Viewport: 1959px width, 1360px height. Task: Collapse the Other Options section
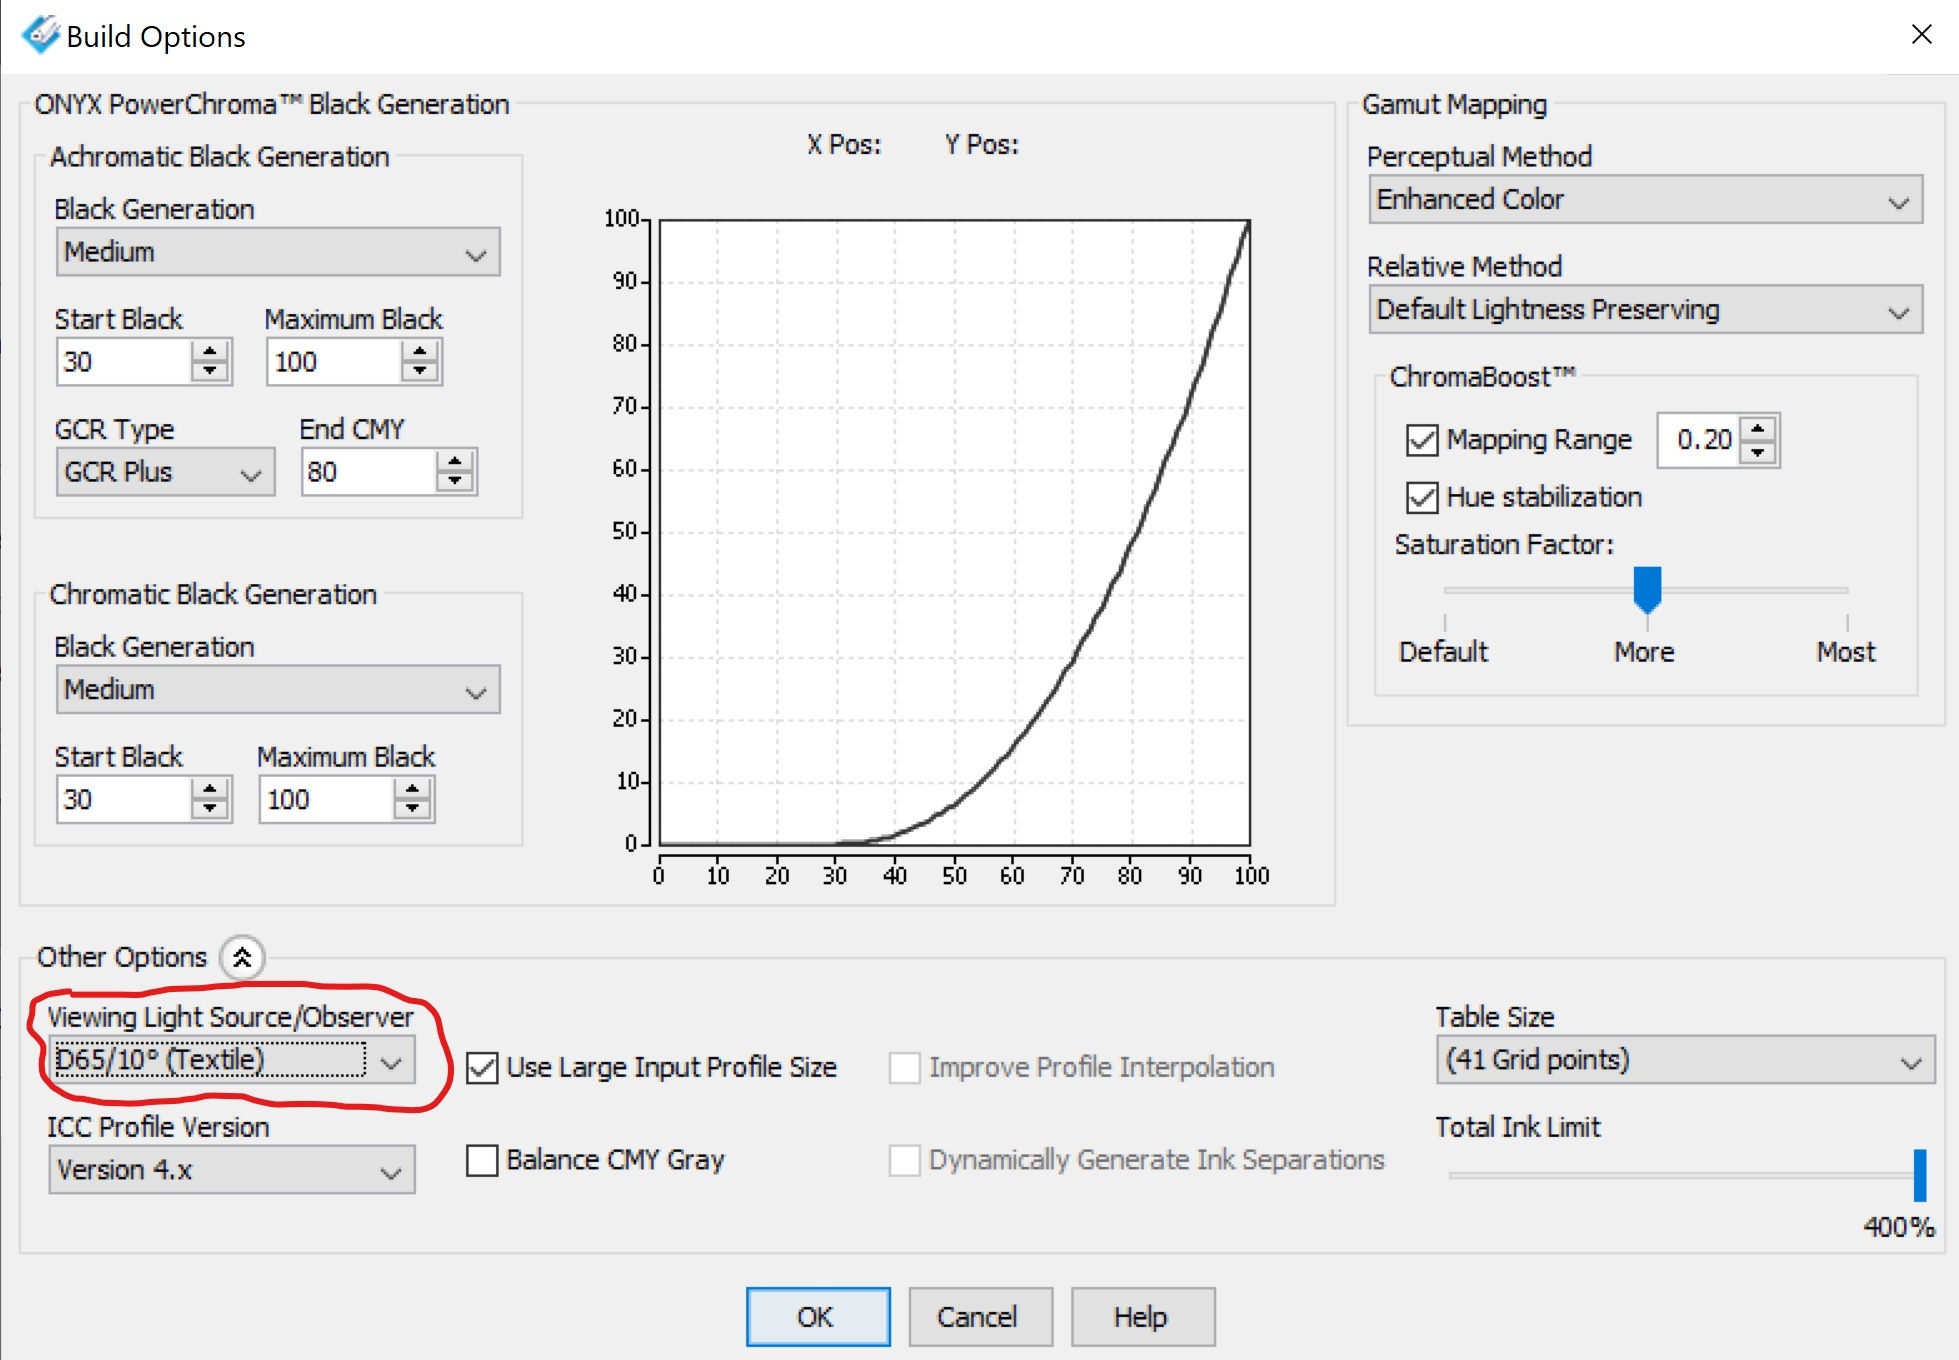tap(242, 958)
